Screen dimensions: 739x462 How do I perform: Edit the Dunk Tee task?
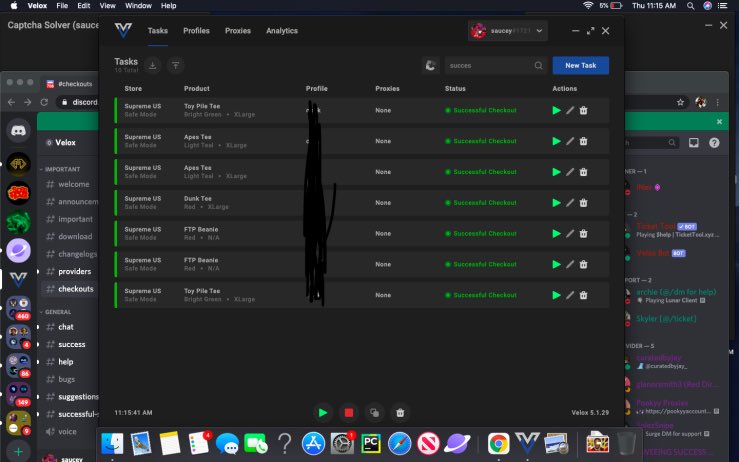570,203
